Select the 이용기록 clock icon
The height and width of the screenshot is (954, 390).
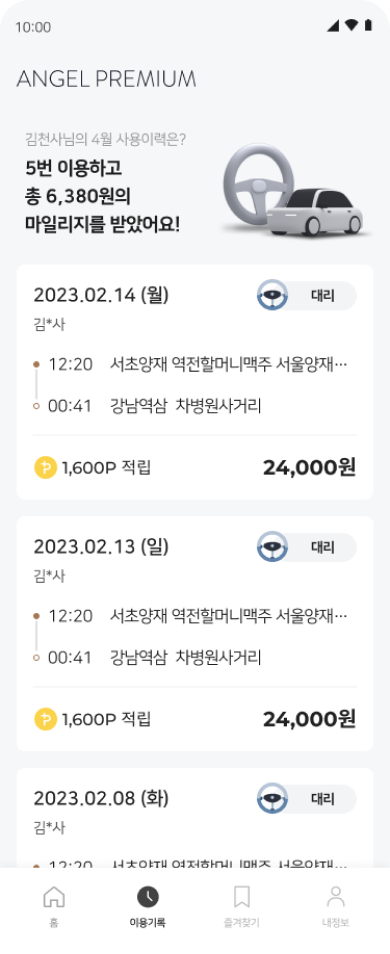(x=147, y=896)
